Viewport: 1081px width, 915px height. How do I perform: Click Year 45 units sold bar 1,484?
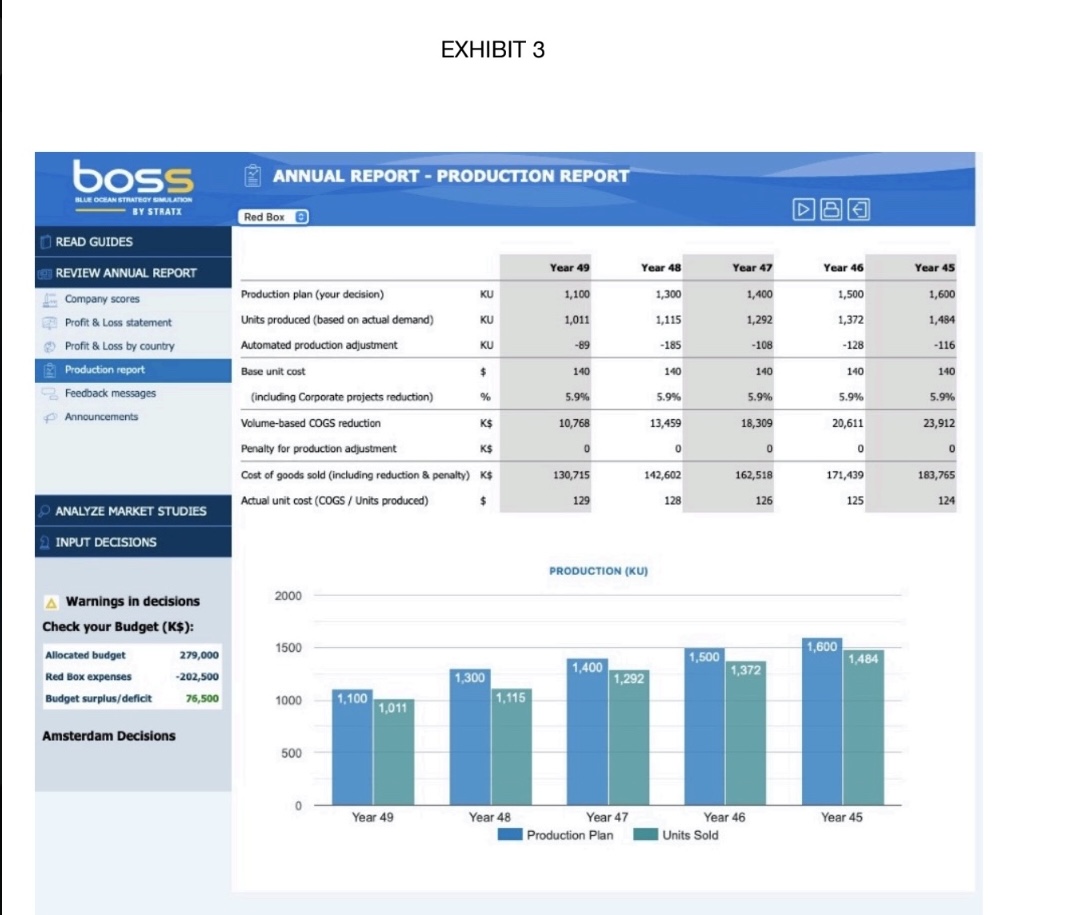(x=863, y=727)
